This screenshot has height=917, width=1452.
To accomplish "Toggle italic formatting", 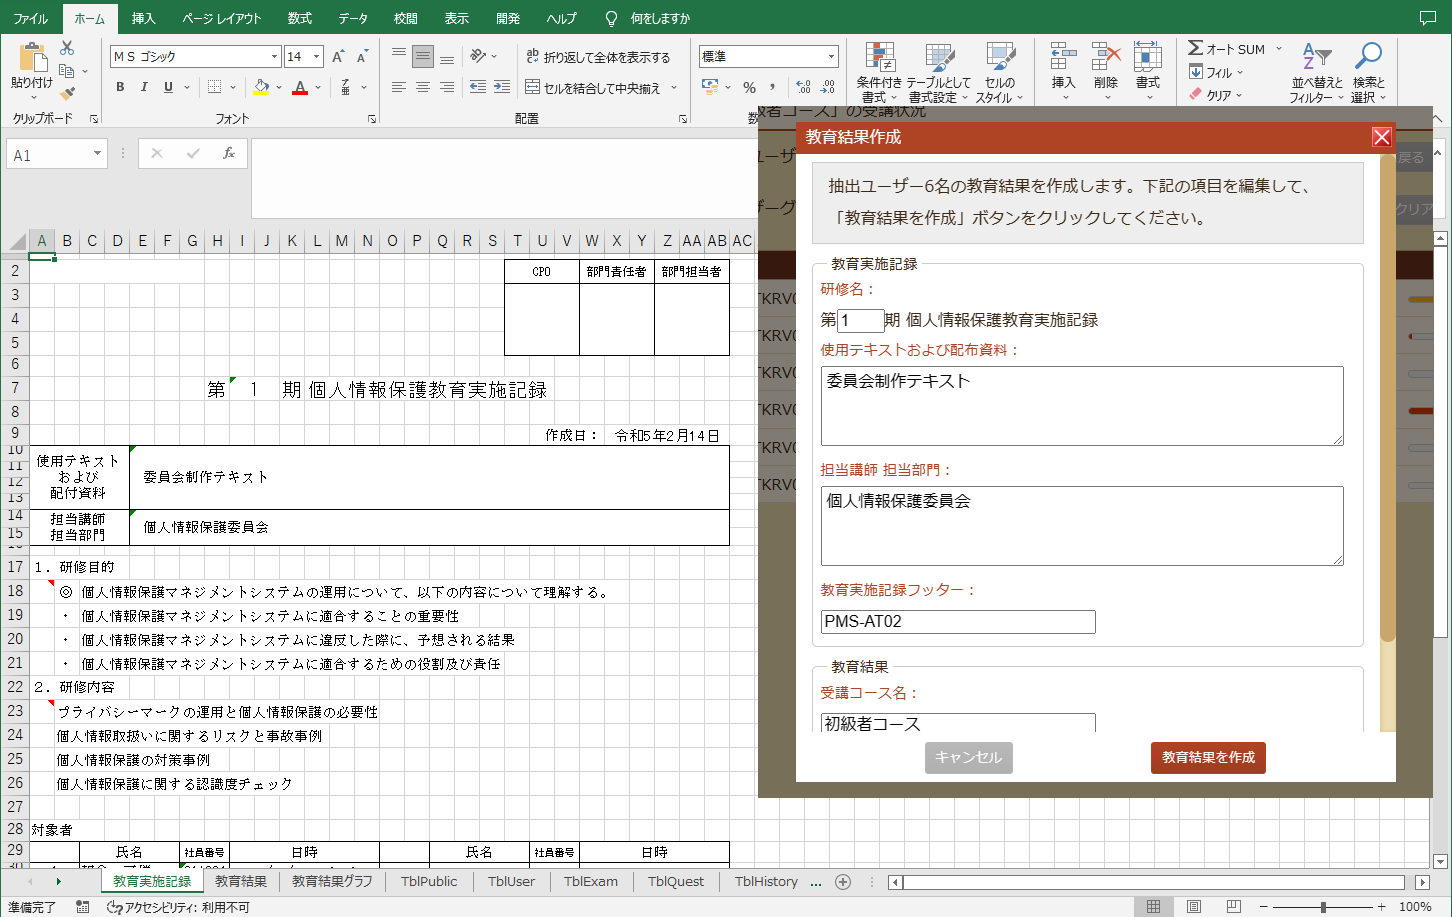I will tap(144, 87).
